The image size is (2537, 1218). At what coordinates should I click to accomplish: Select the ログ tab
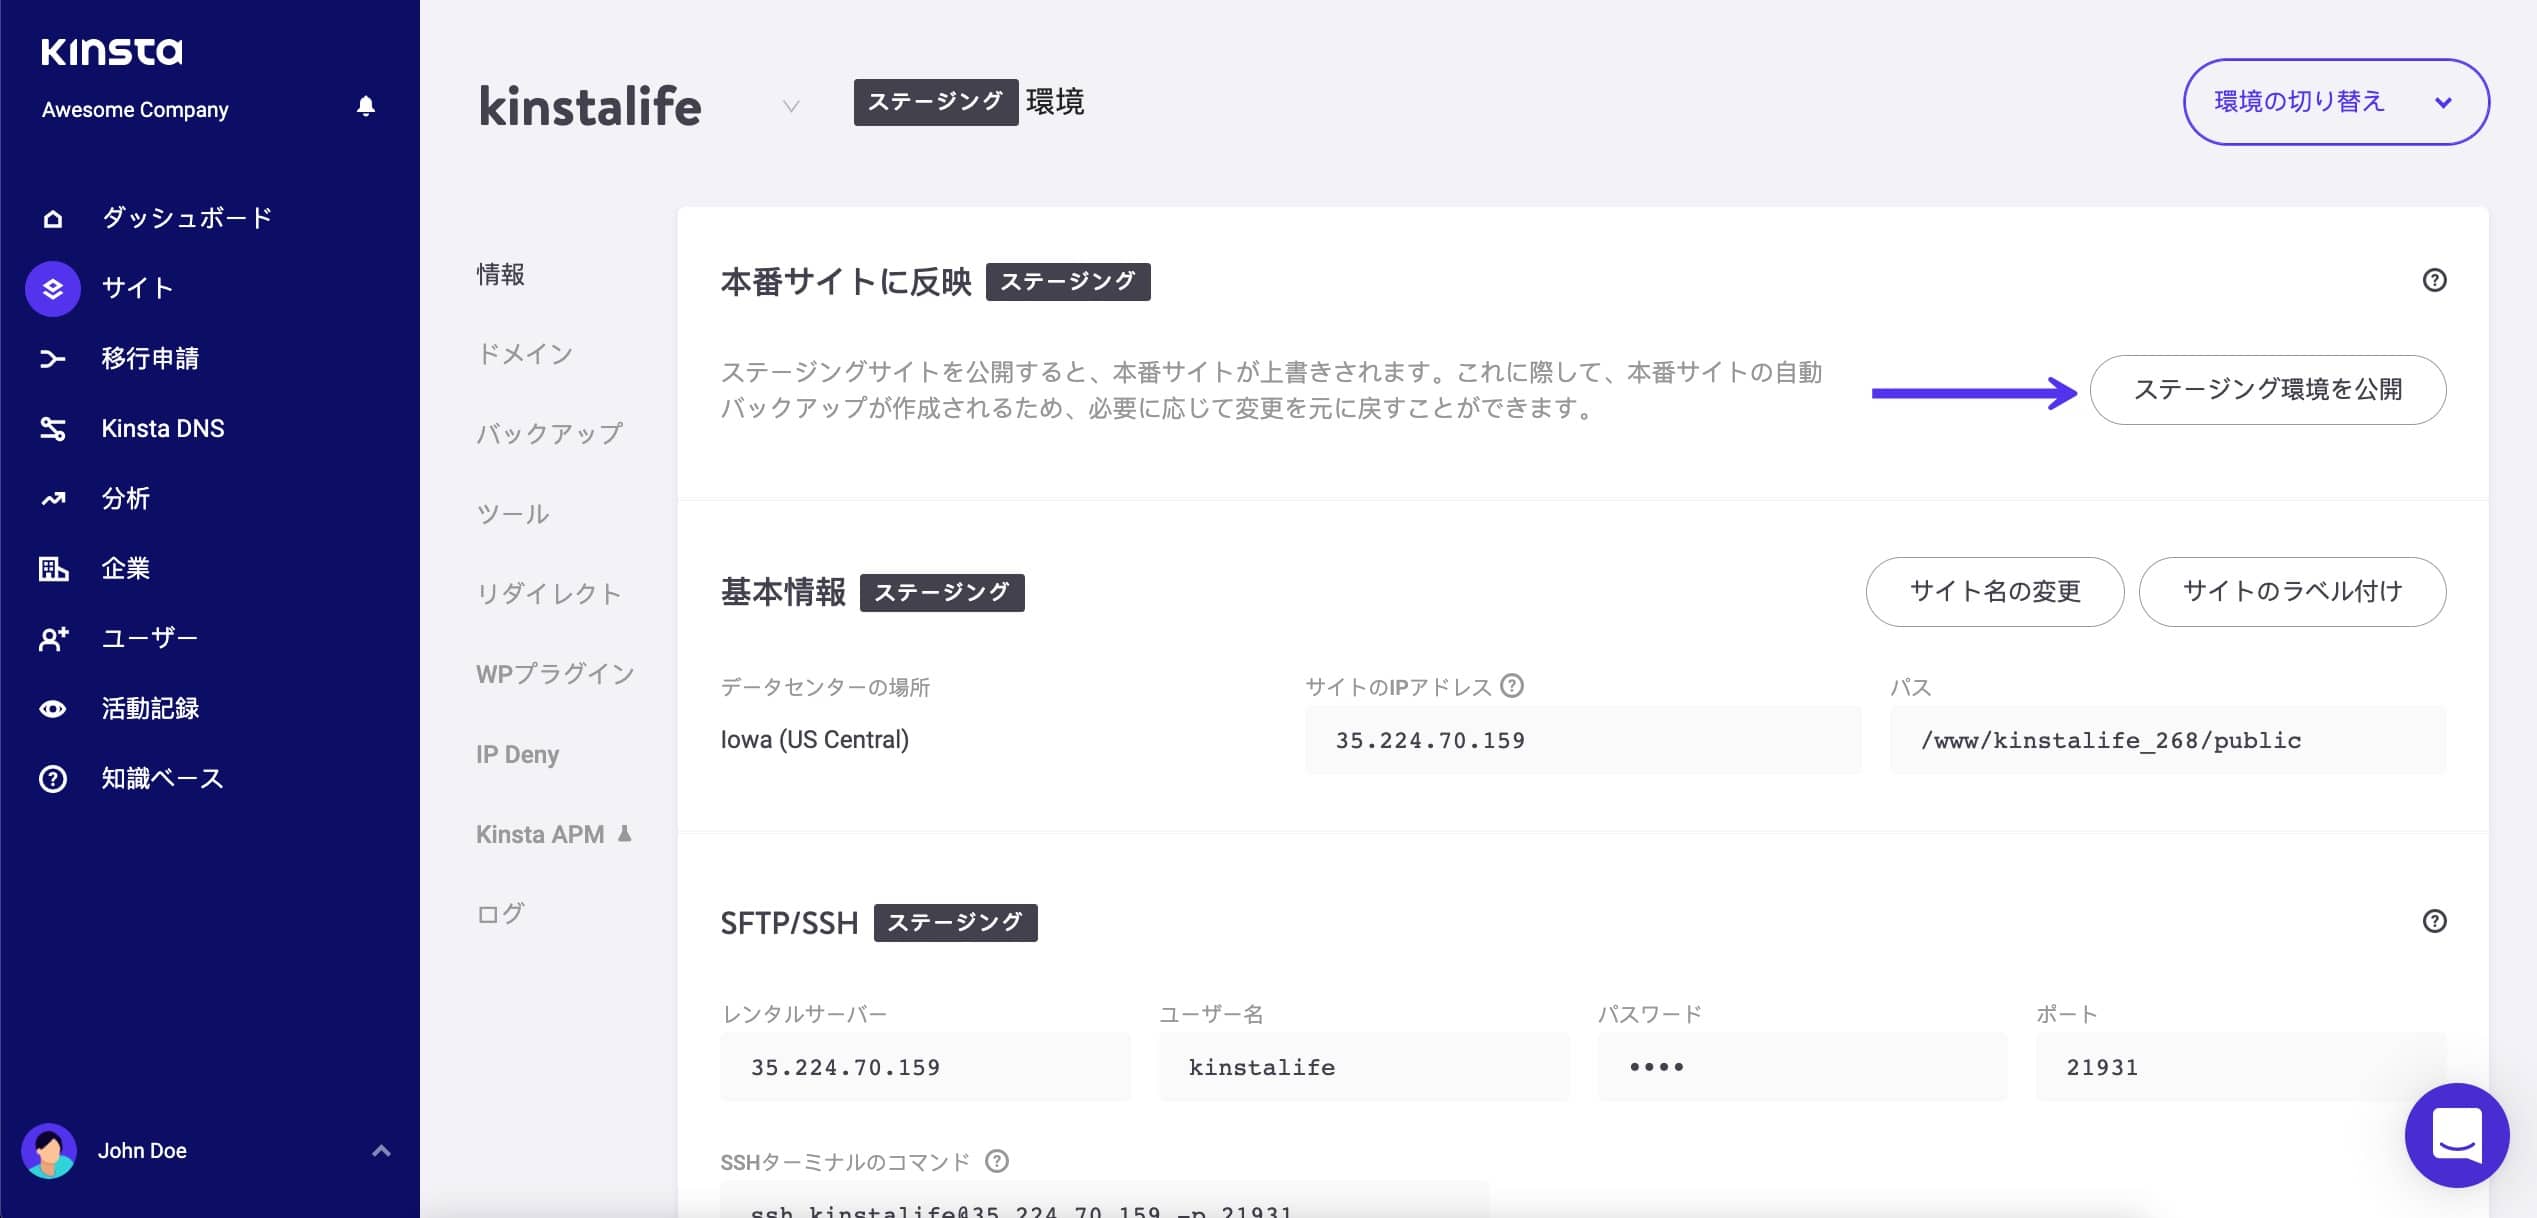[500, 914]
